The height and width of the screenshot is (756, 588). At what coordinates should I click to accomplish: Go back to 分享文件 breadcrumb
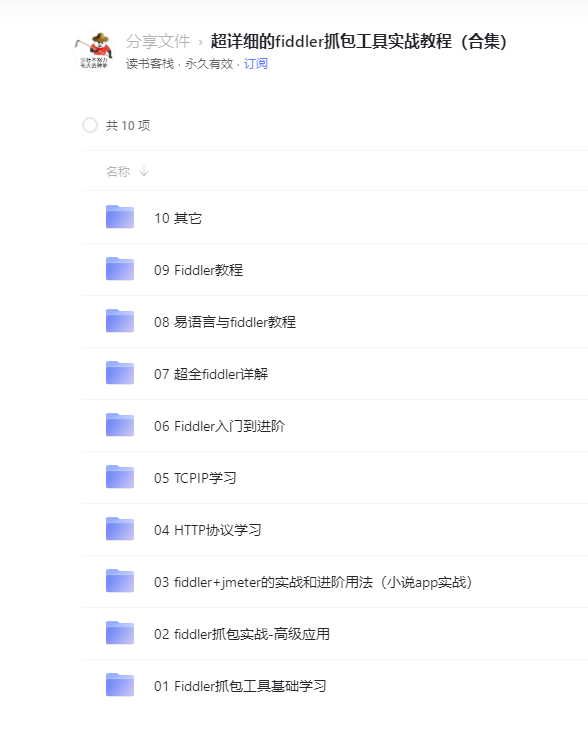tap(158, 41)
